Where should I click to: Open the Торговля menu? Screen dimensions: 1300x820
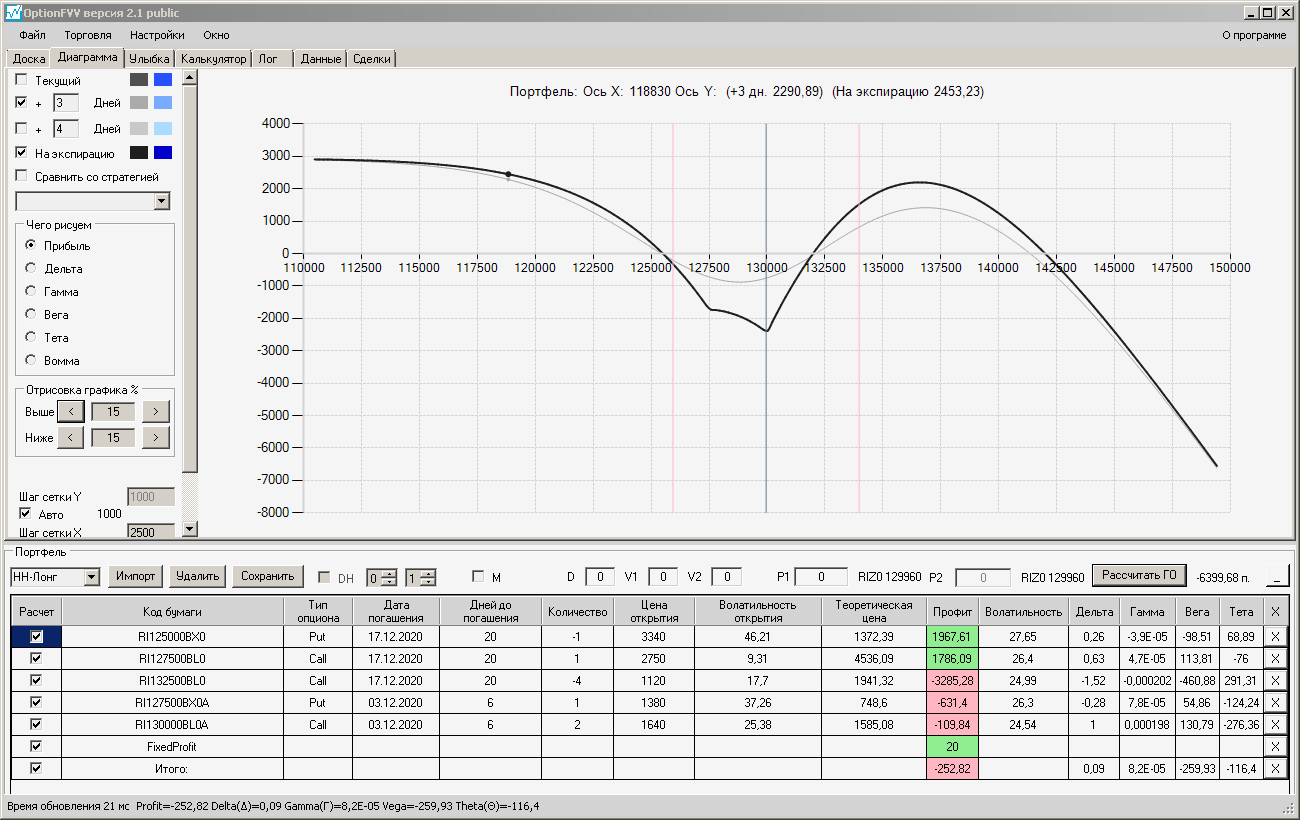(x=88, y=35)
